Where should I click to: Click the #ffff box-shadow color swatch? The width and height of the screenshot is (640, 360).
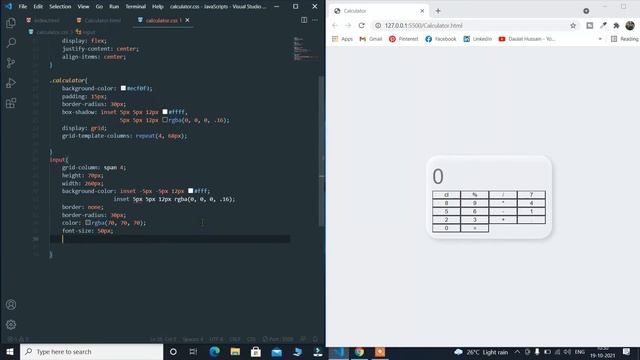click(x=165, y=112)
